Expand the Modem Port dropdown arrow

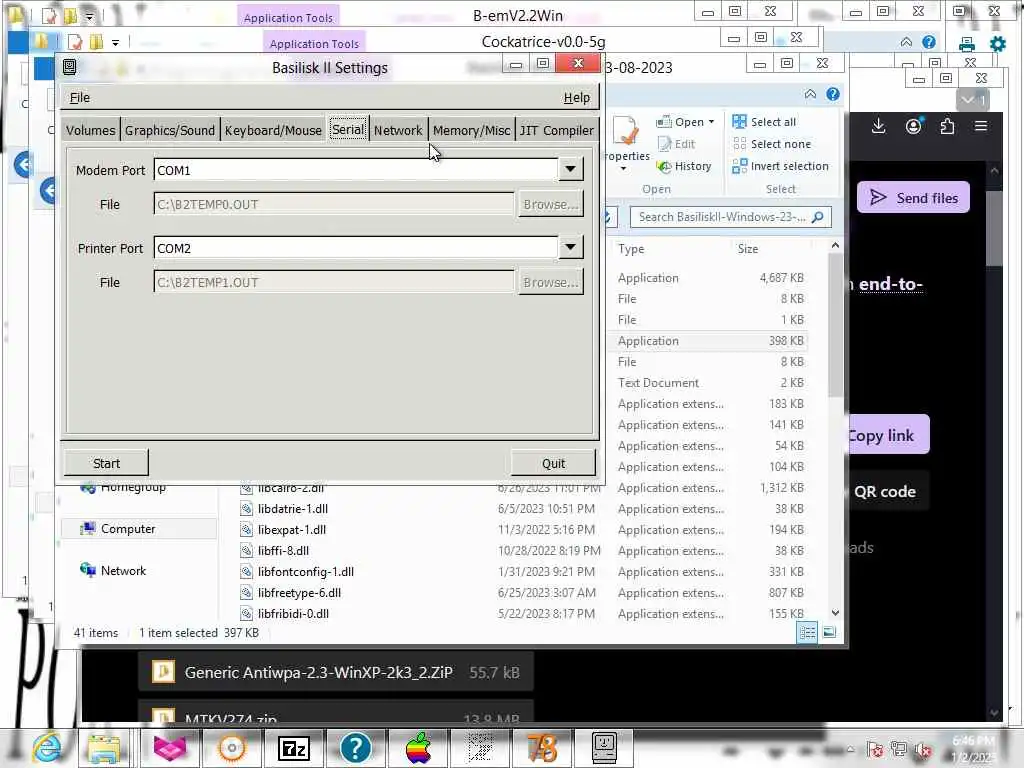pyautogui.click(x=570, y=169)
